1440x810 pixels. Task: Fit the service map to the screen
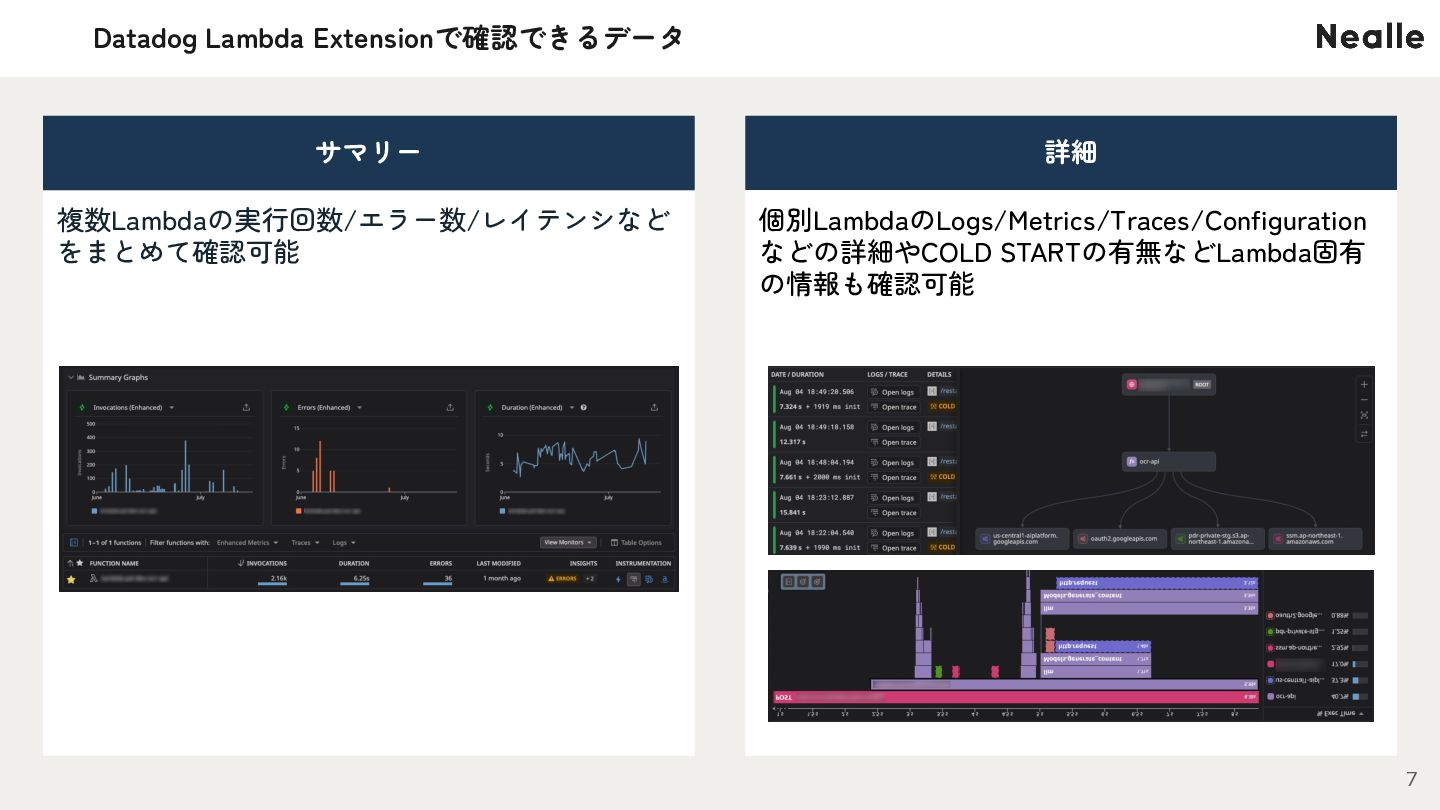(1364, 416)
